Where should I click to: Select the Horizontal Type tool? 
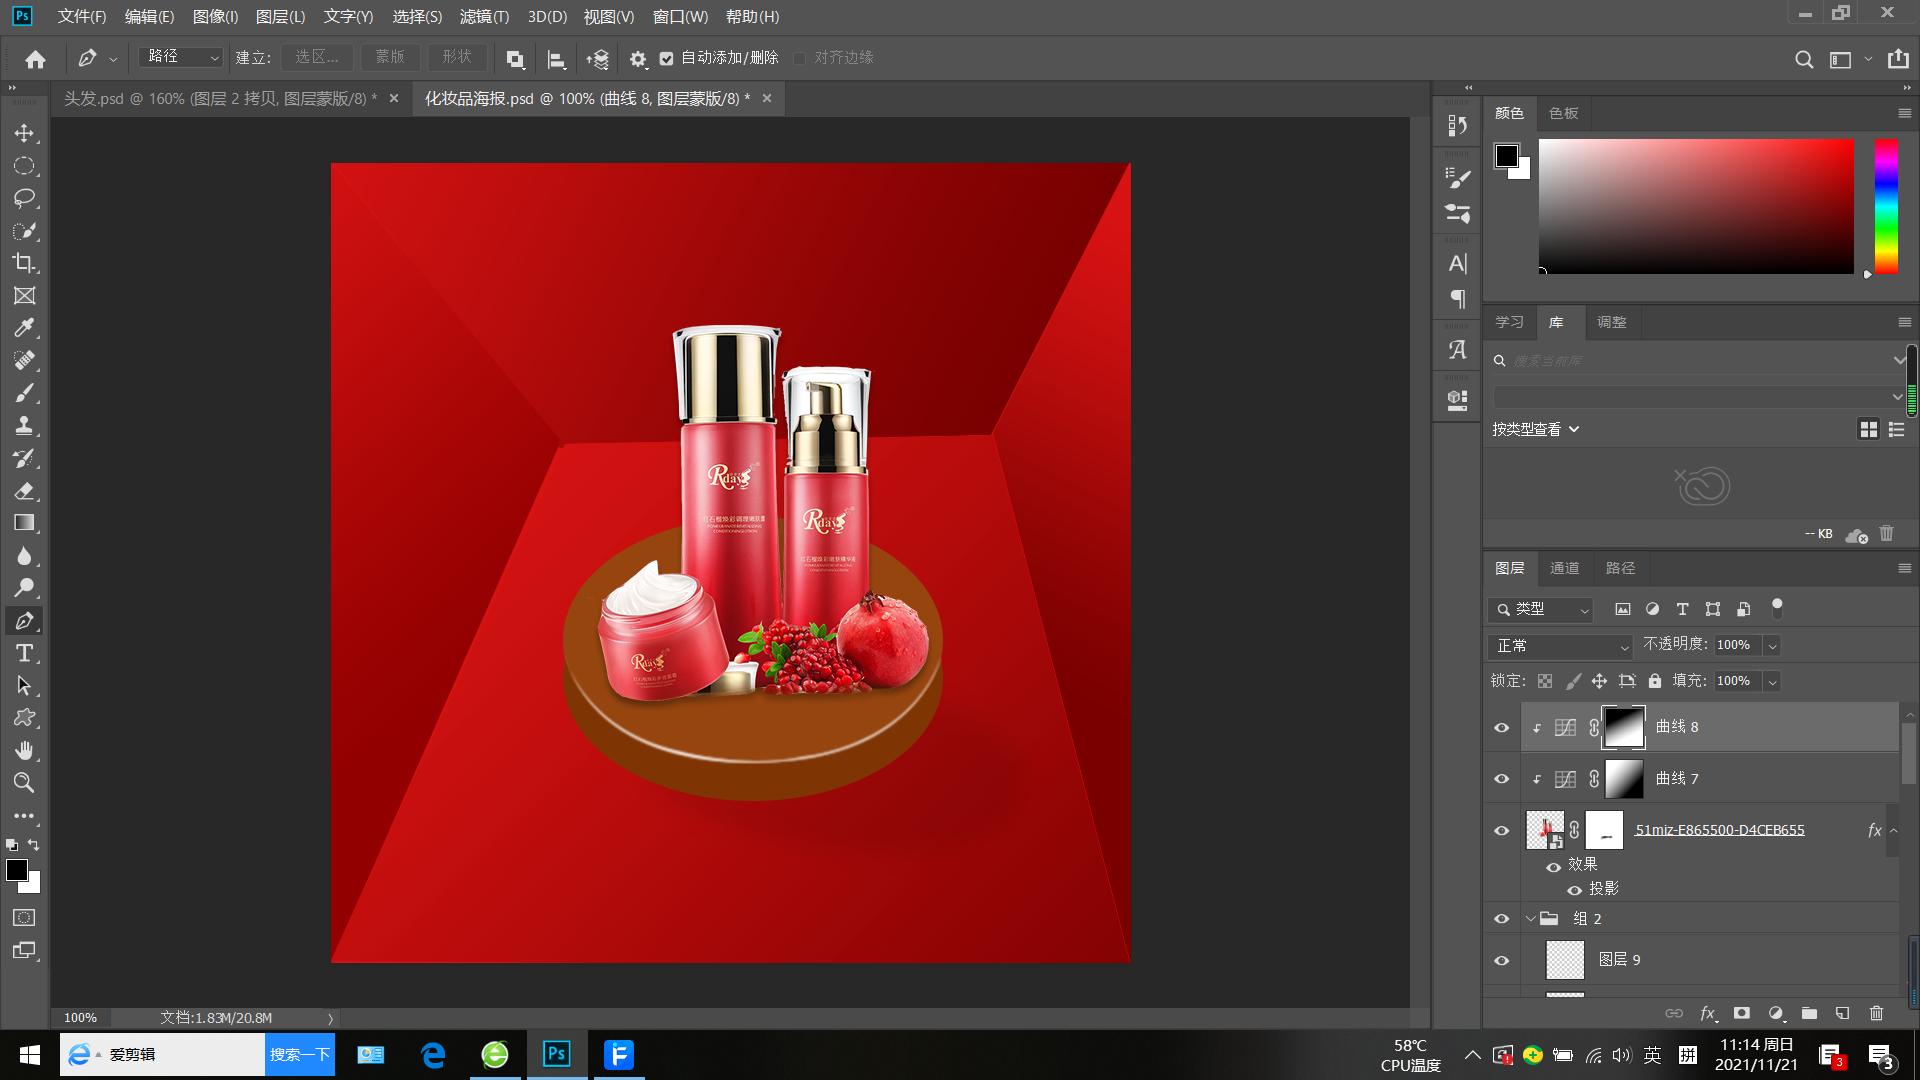point(24,653)
